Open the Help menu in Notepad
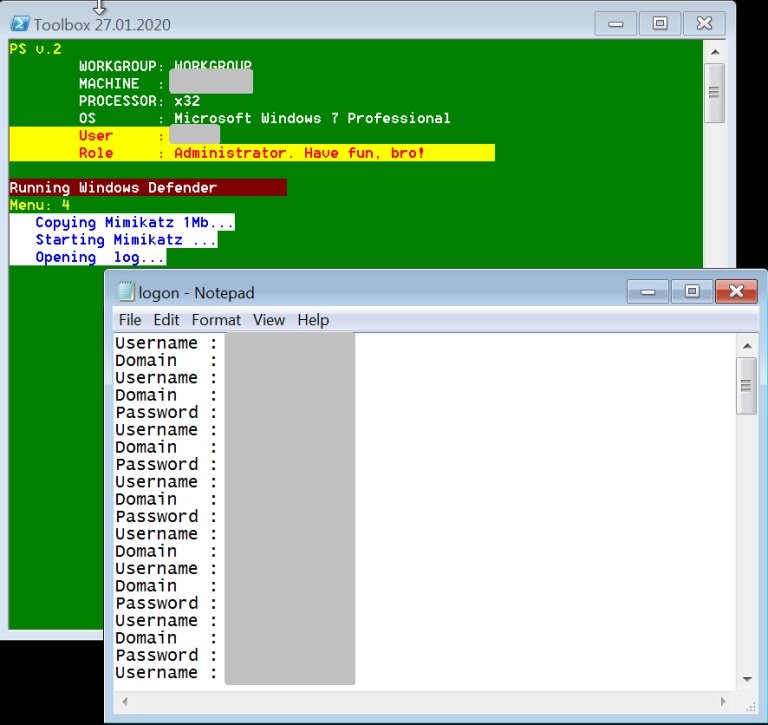The image size is (768, 725). [x=313, y=320]
